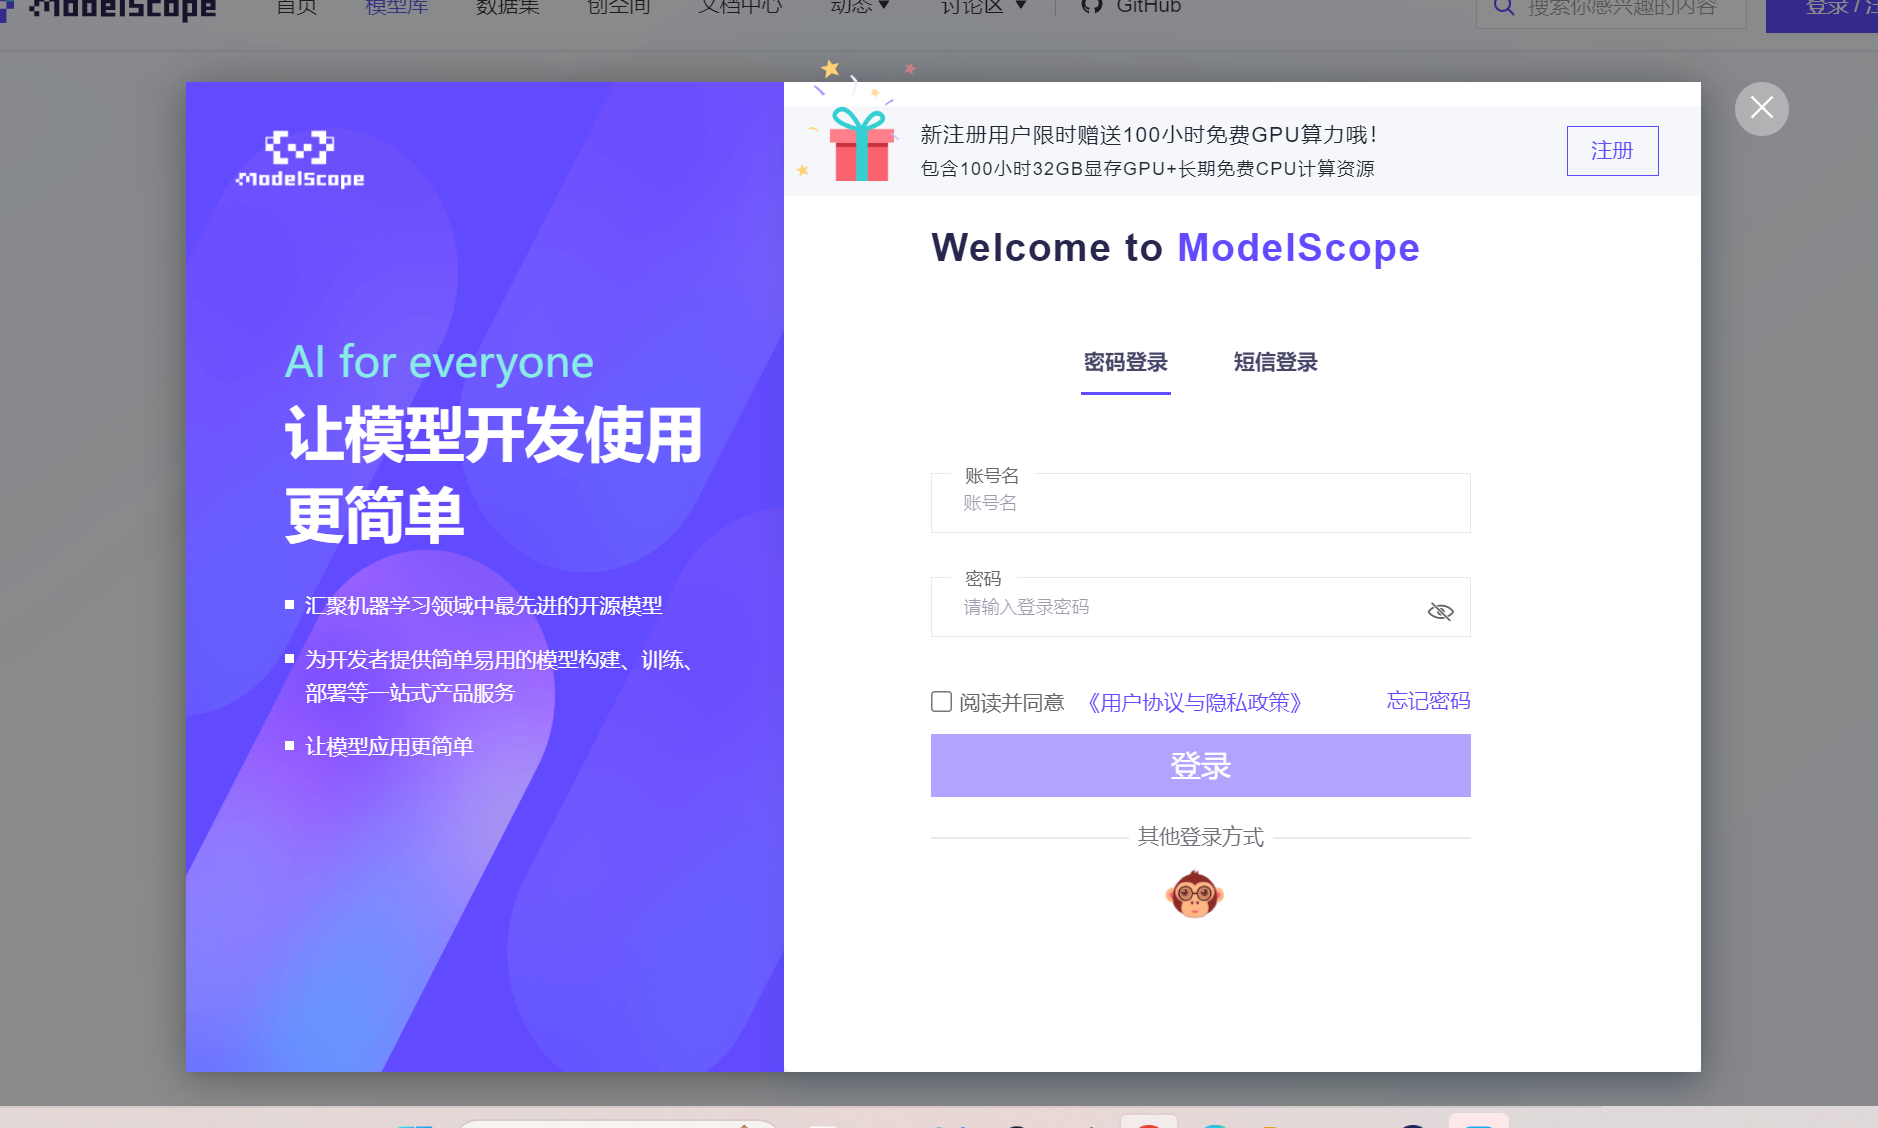Click the gift box icon in banner
This screenshot has width=1878, height=1128.
[861, 144]
